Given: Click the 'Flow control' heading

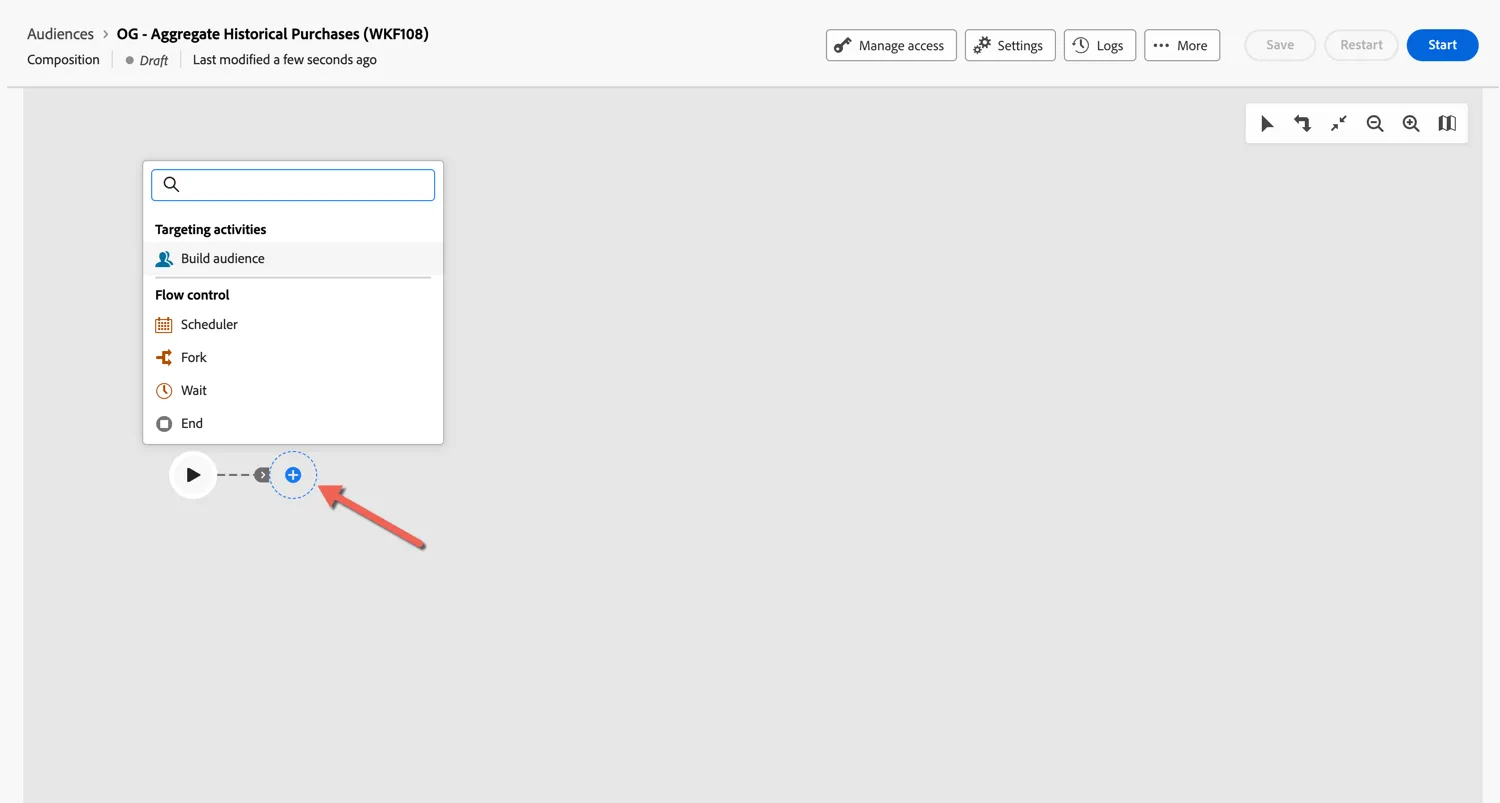Looking at the screenshot, I should point(192,295).
